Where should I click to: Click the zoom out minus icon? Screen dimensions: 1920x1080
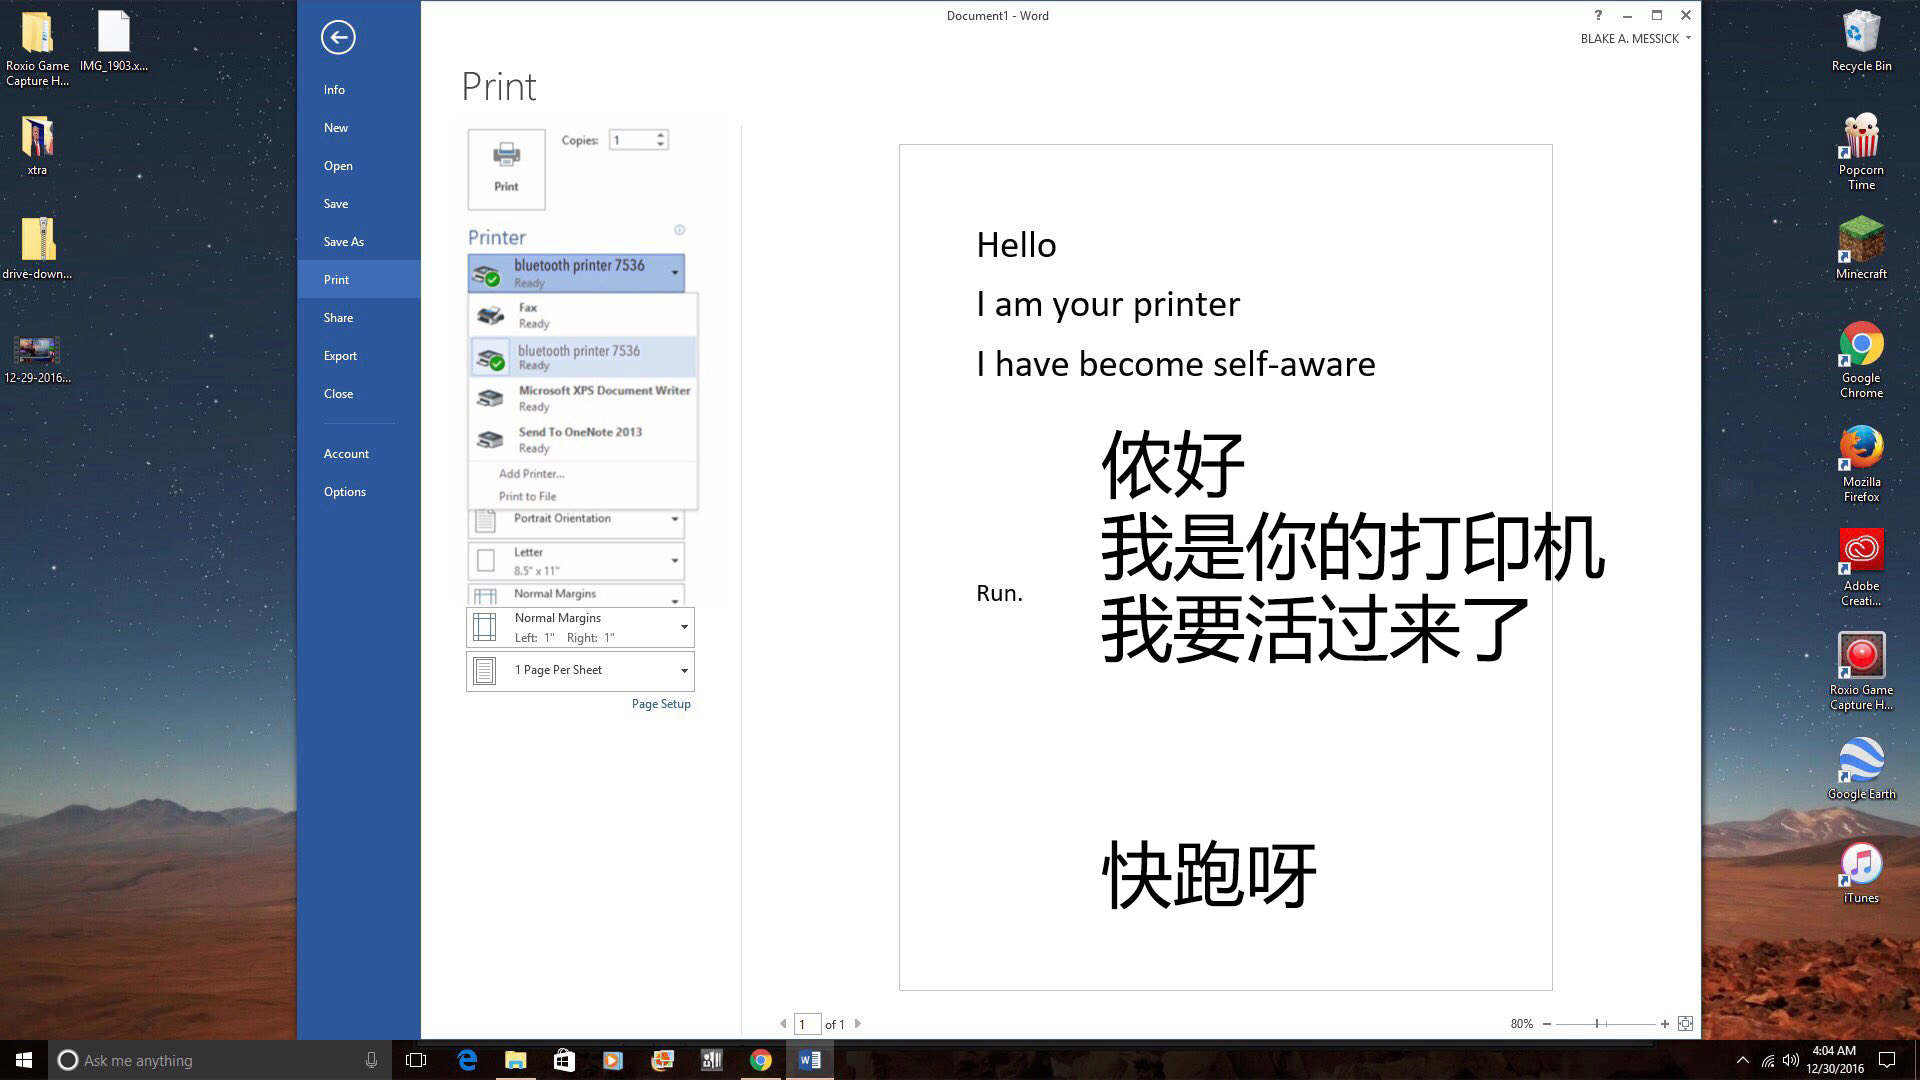click(x=1547, y=1023)
